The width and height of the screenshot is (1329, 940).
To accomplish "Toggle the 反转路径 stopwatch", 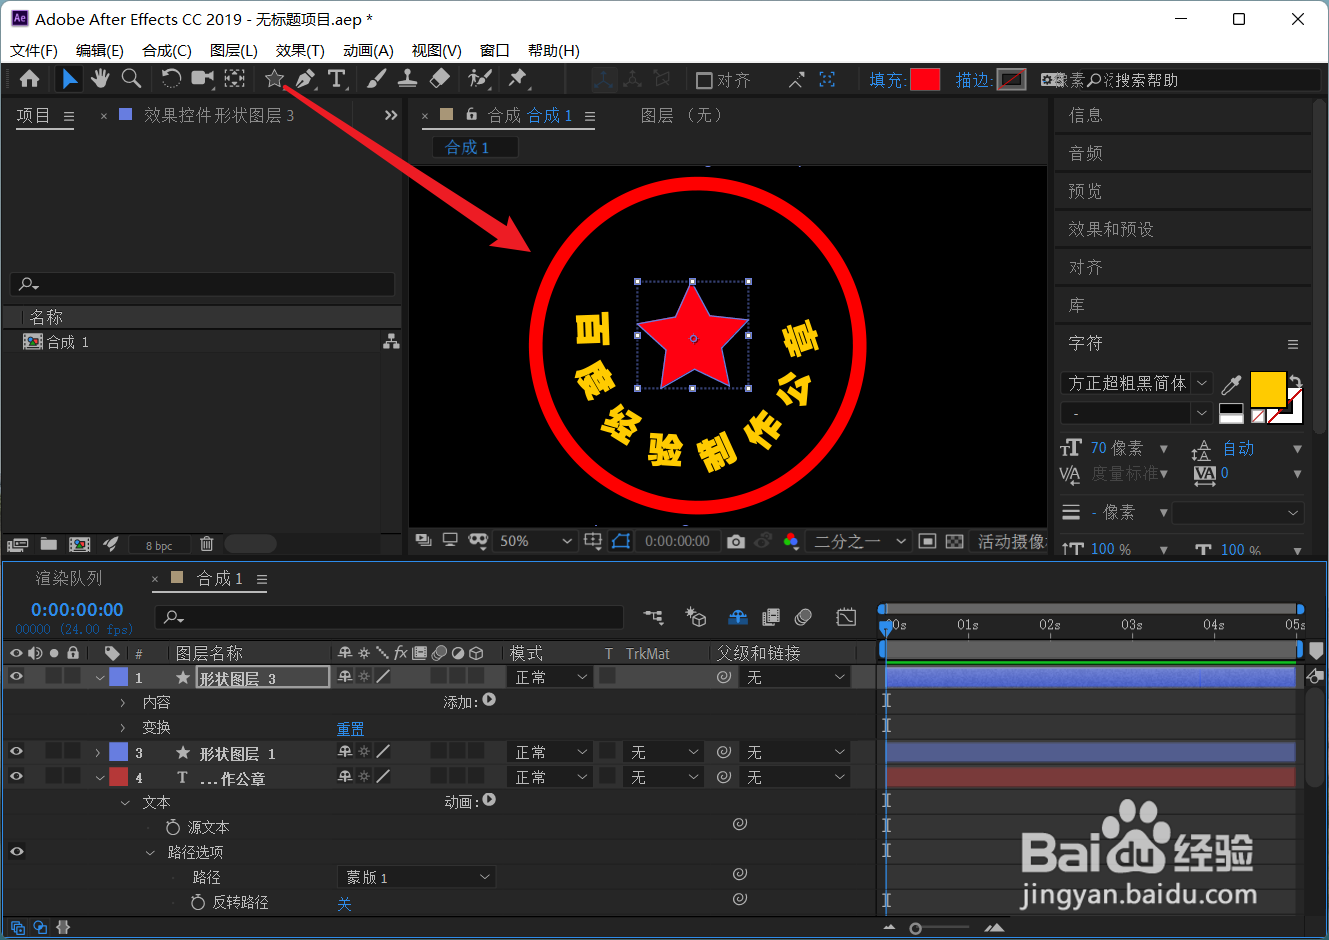I will (x=198, y=902).
